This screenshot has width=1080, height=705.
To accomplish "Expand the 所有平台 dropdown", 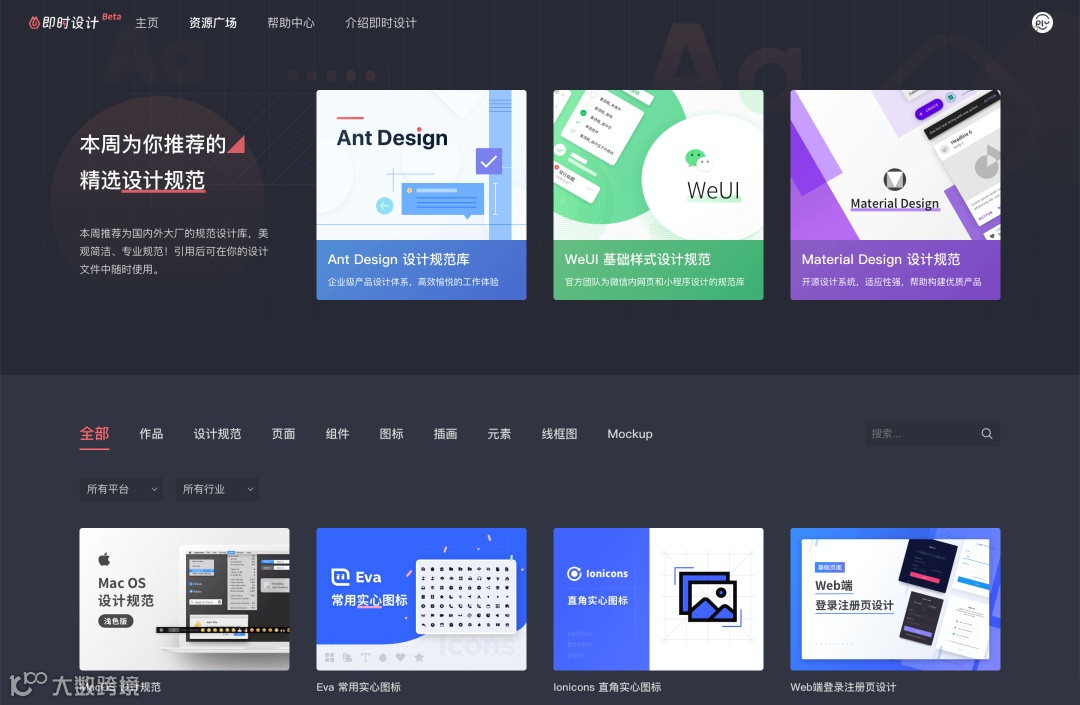I will tap(121, 489).
